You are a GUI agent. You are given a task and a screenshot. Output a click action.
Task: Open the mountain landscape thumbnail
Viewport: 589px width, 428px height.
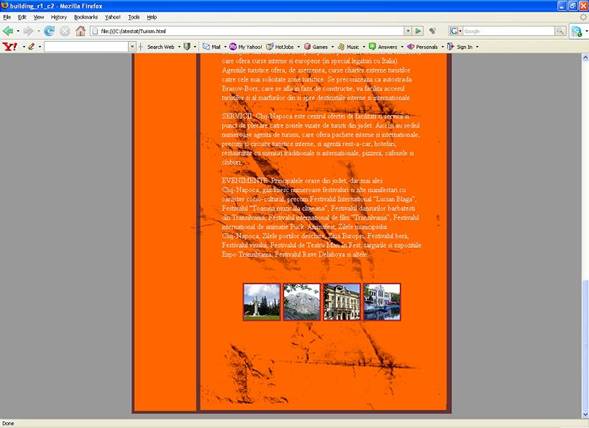click(302, 302)
